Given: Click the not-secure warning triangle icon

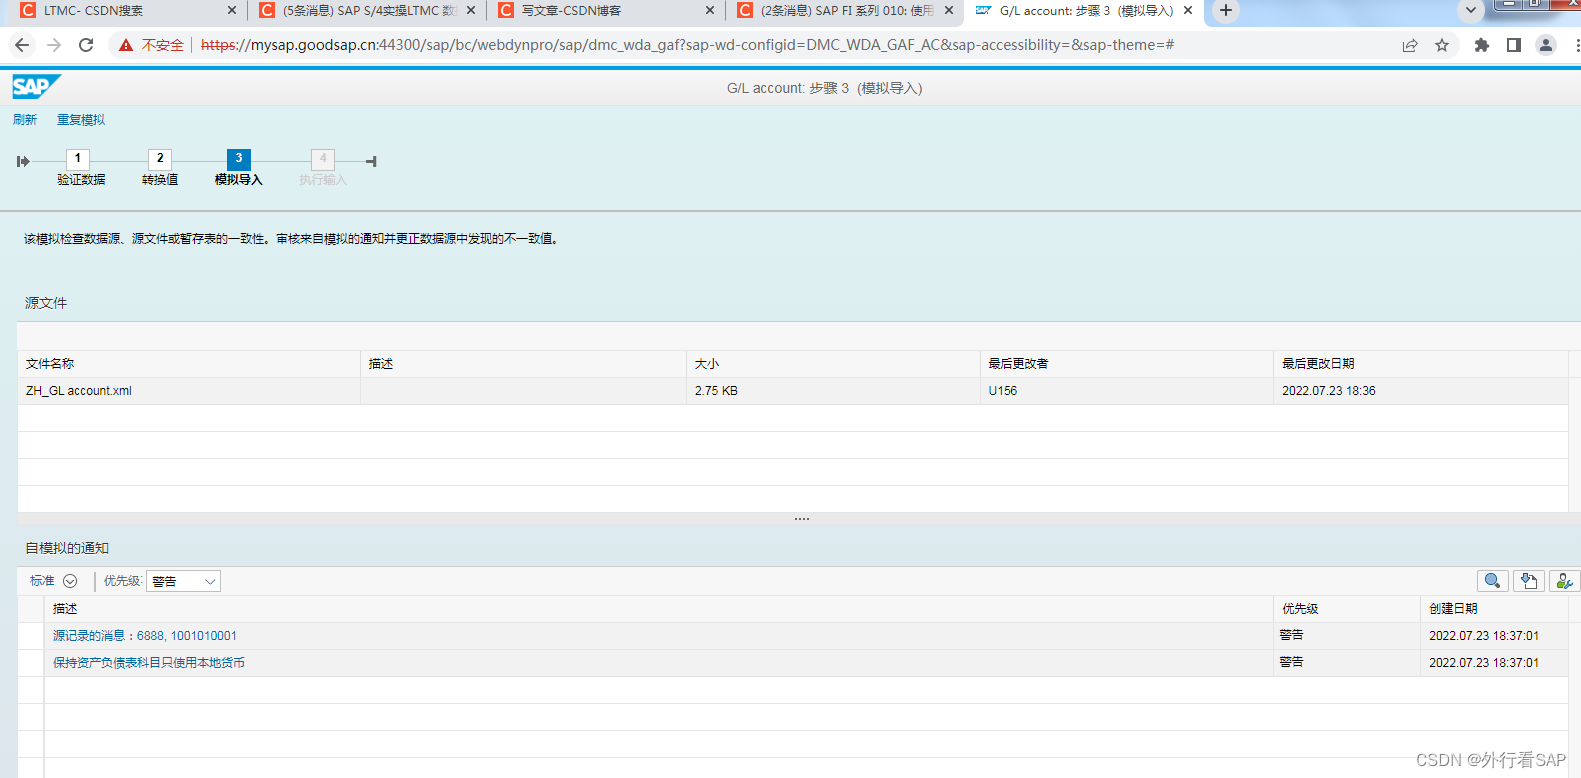Looking at the screenshot, I should pos(126,45).
